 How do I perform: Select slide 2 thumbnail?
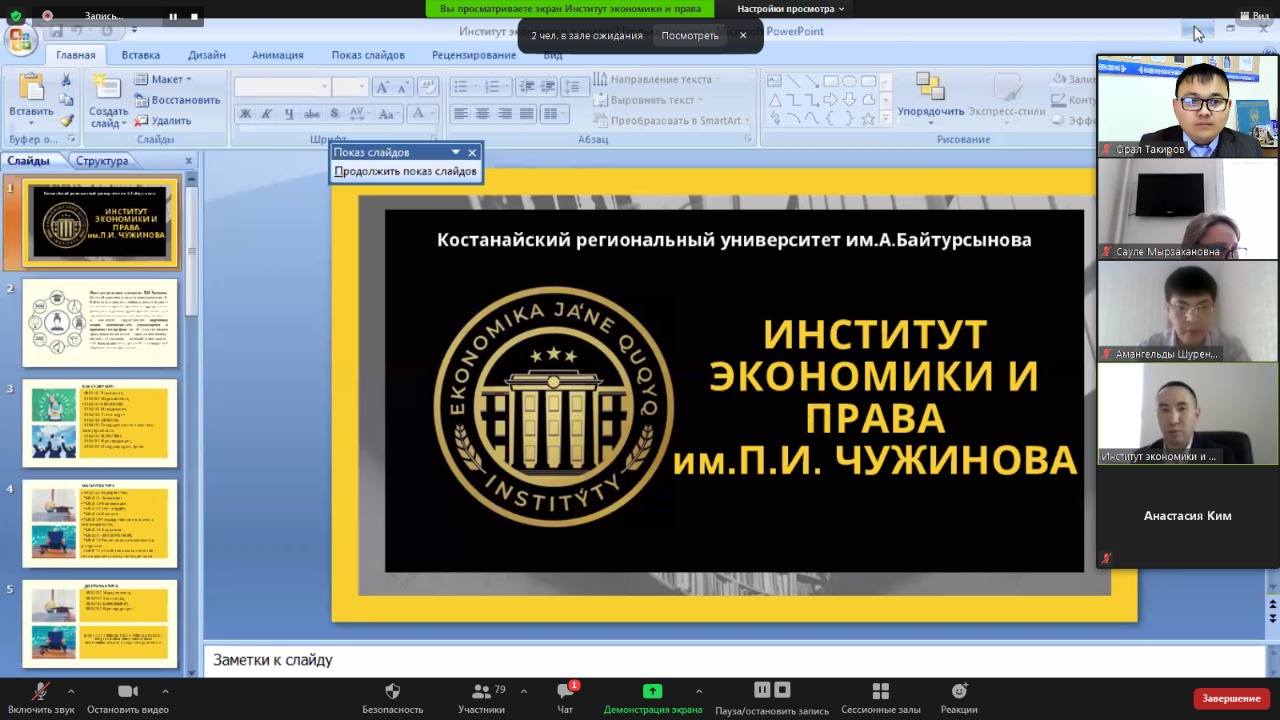tap(100, 323)
